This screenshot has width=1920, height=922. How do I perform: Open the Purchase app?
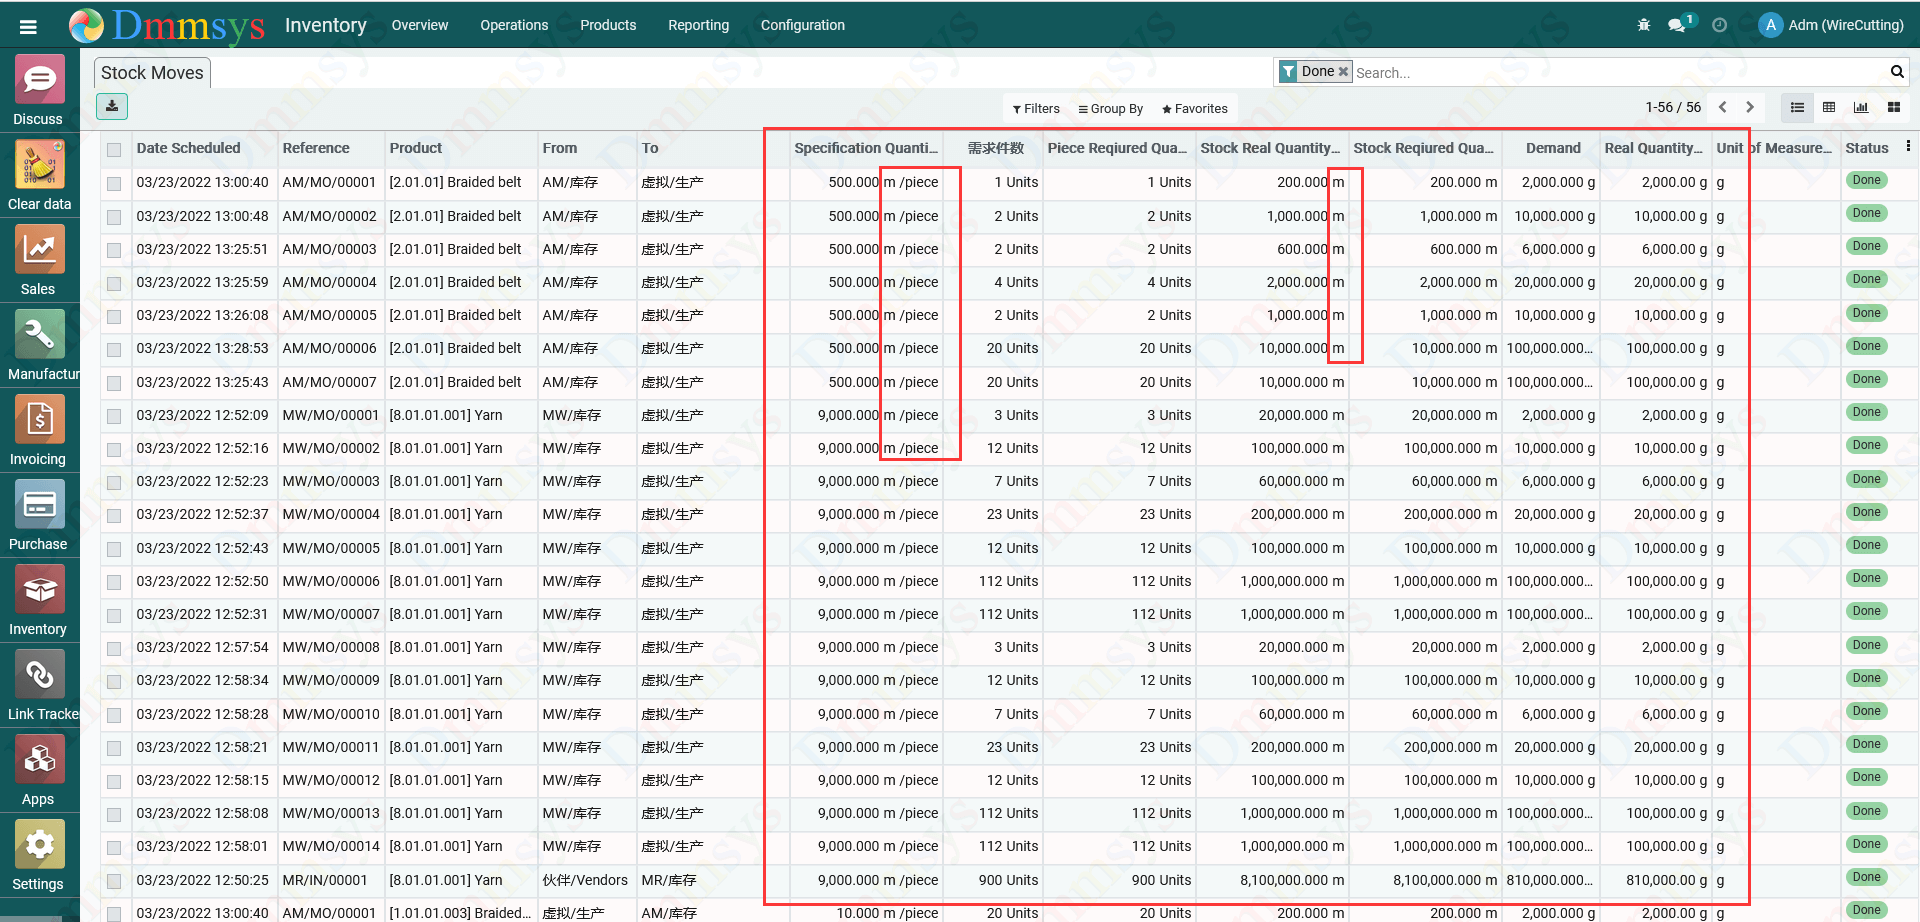39,516
